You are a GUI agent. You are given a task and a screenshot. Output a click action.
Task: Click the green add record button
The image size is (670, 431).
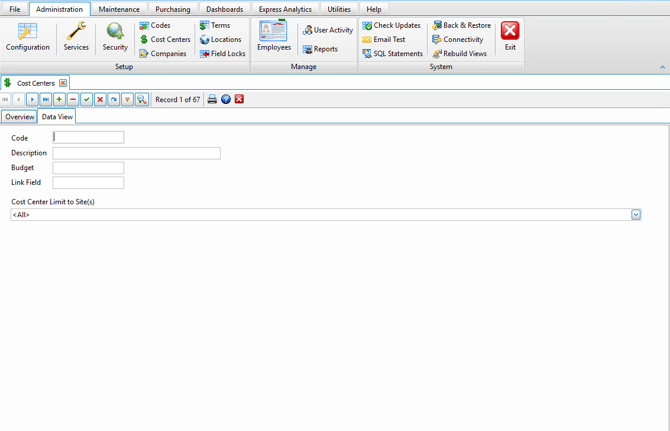[x=59, y=100]
